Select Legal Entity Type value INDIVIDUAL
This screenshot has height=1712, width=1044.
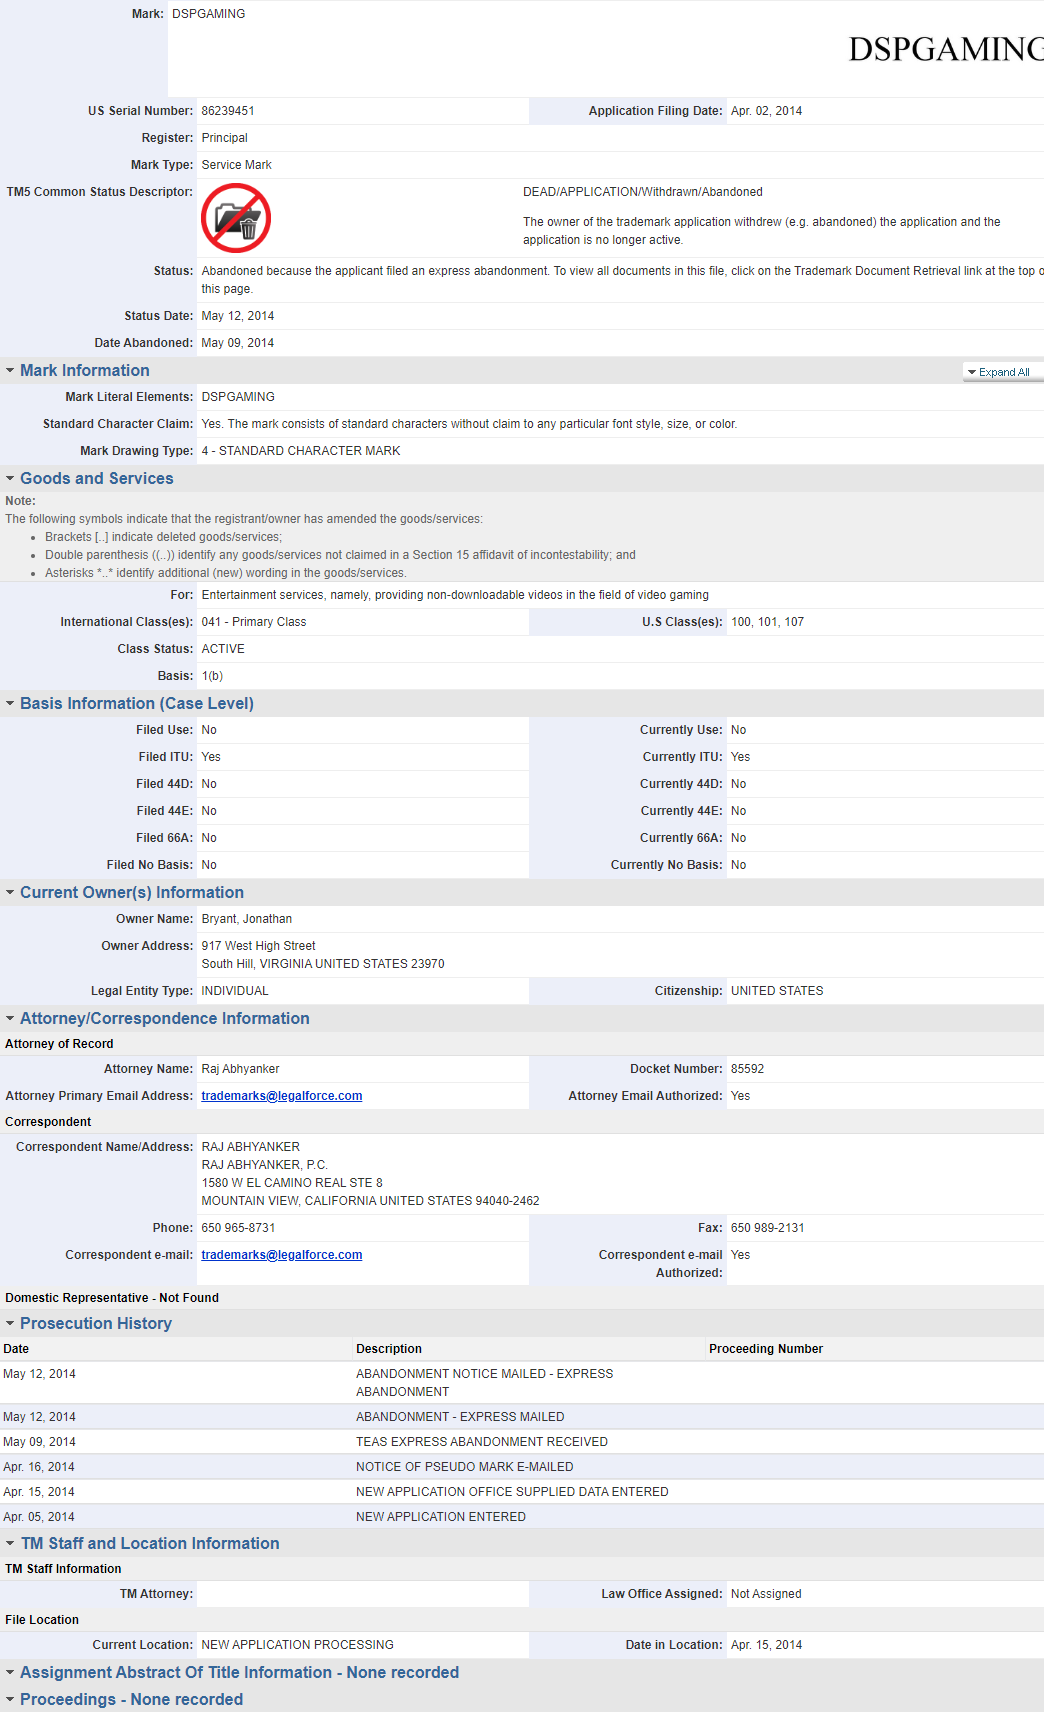pos(235,991)
